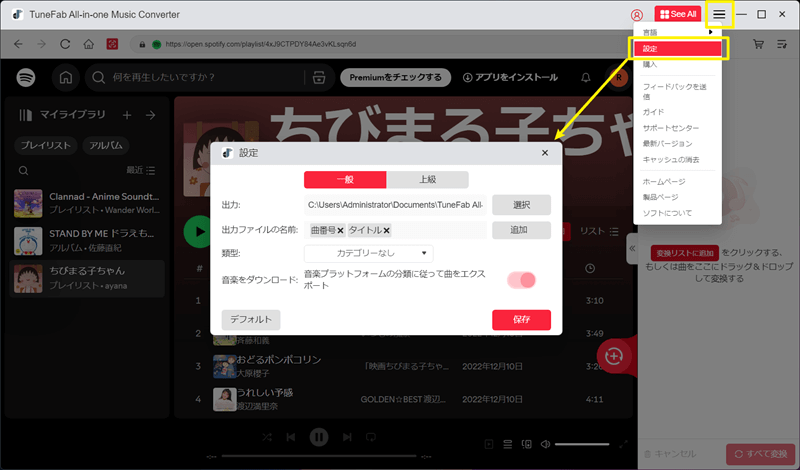
Task: Expand the 言語 submenu
Action: click(x=677, y=32)
